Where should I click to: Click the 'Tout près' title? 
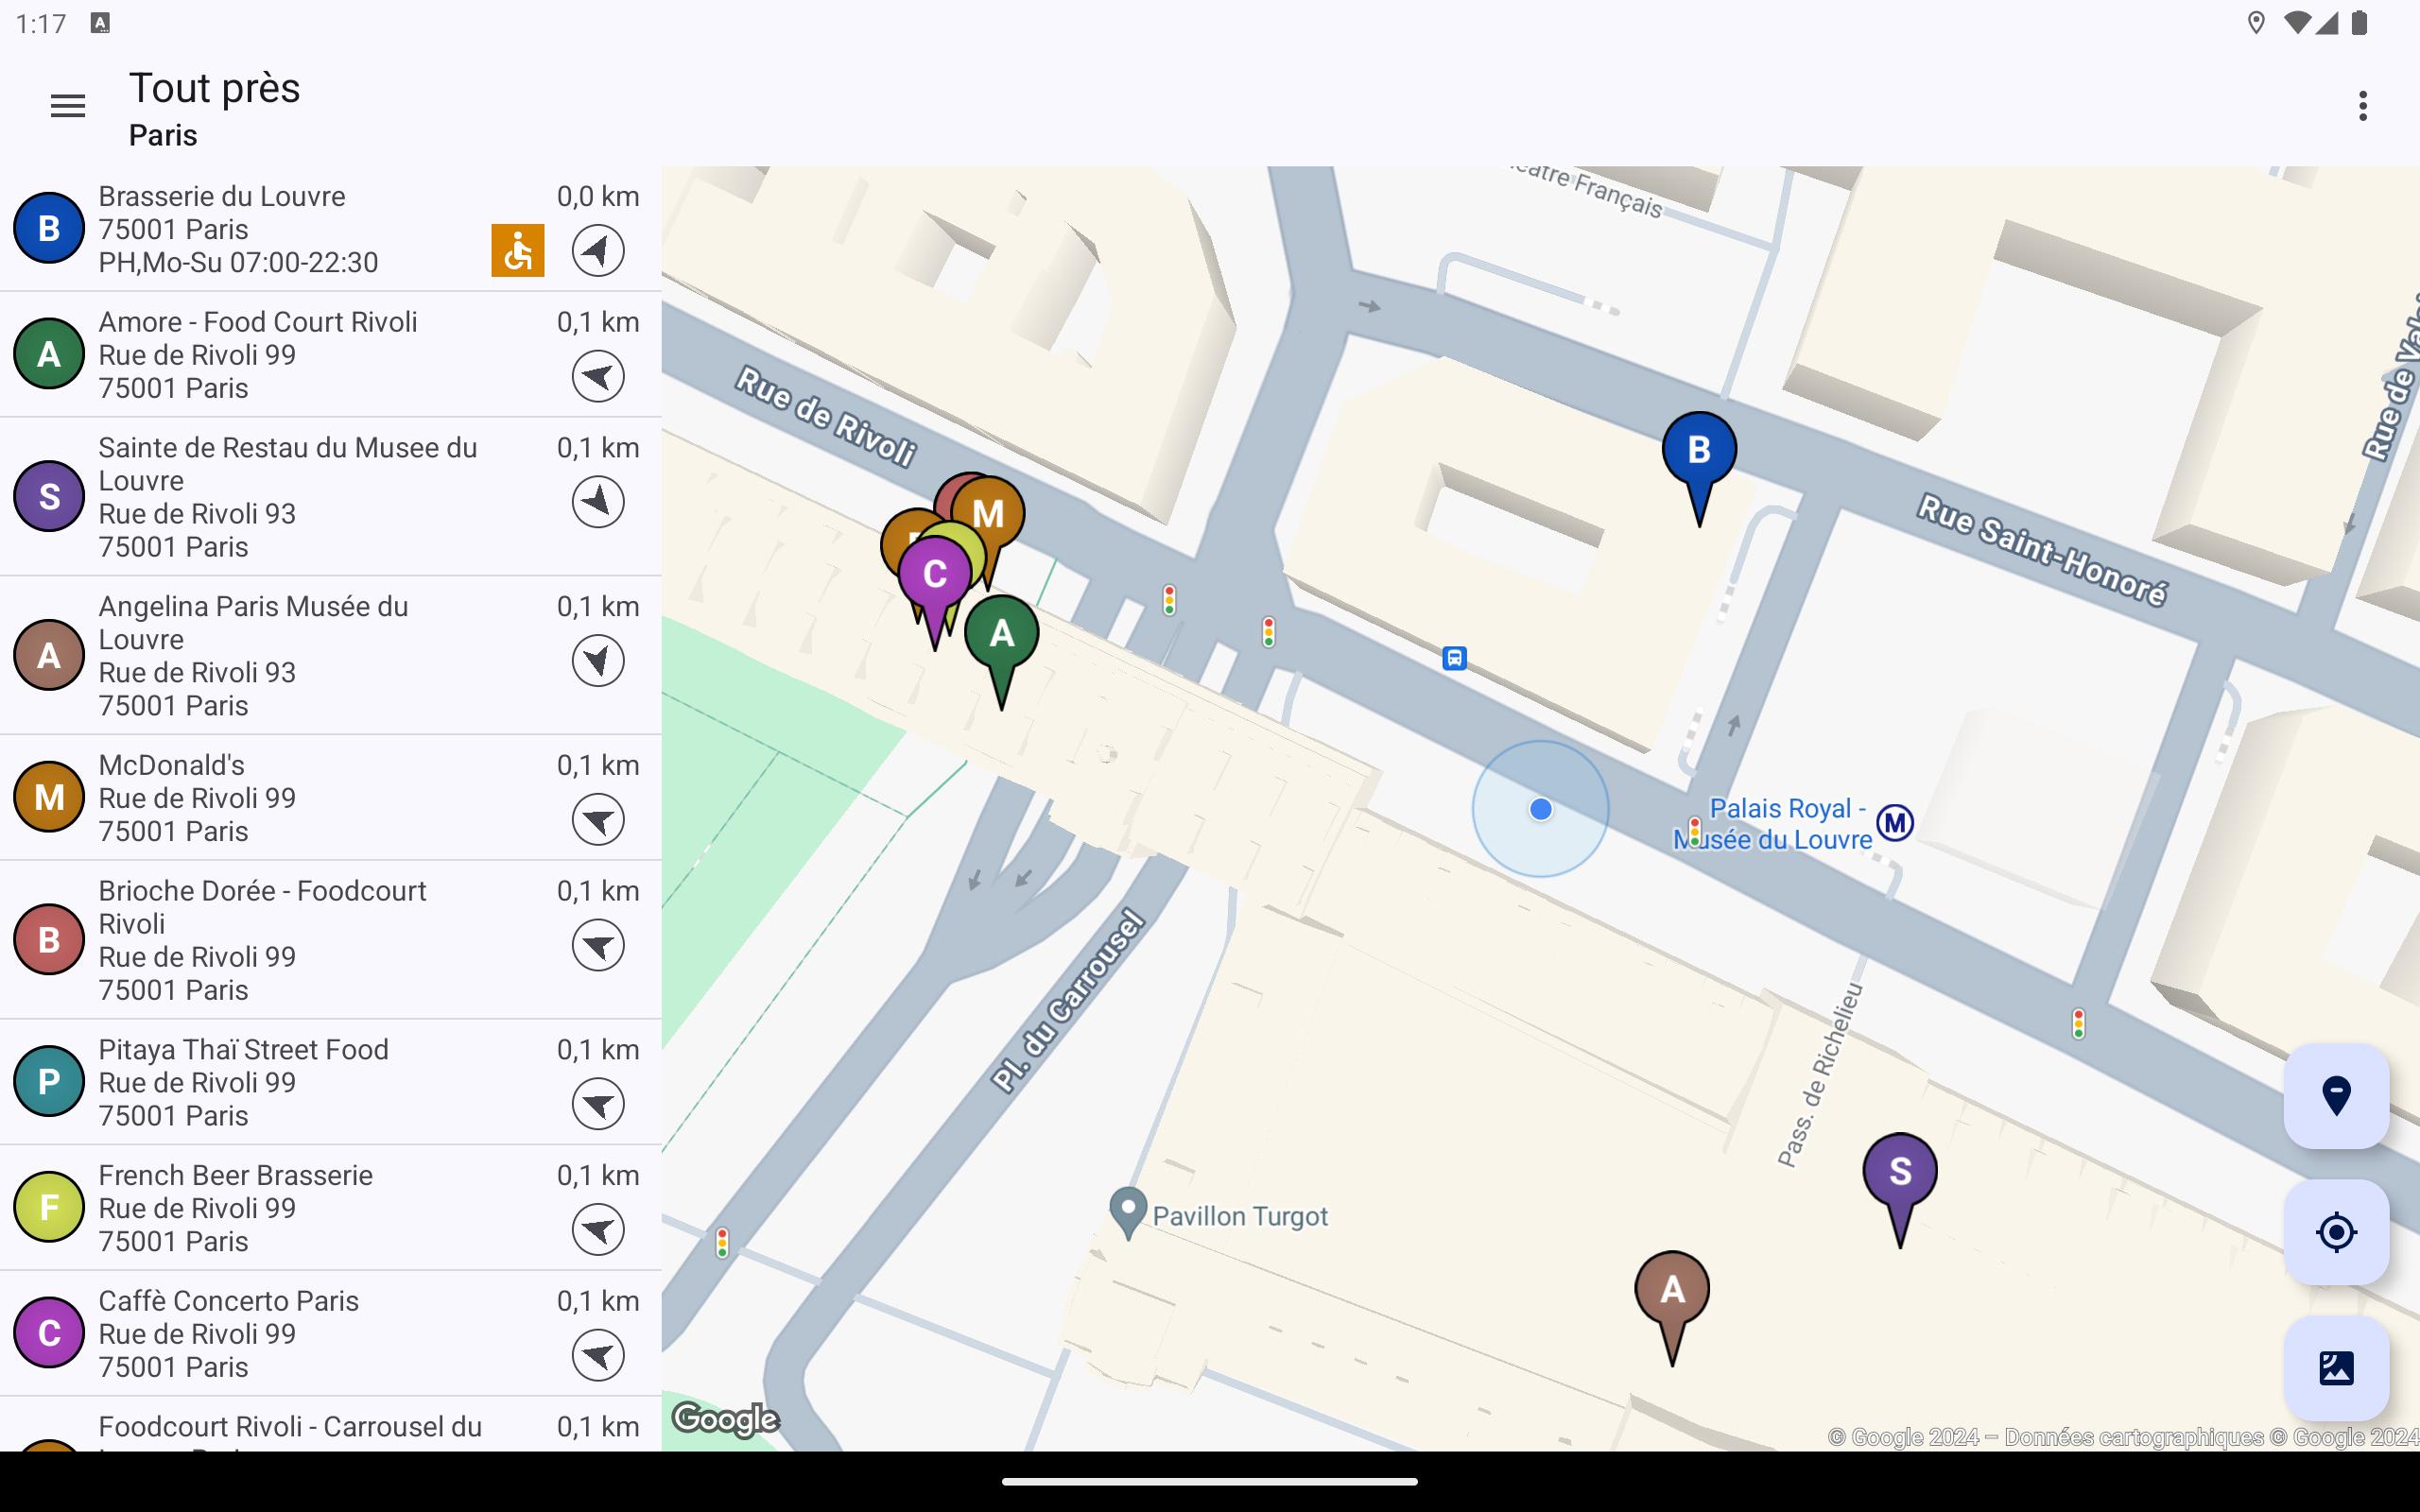(x=214, y=88)
